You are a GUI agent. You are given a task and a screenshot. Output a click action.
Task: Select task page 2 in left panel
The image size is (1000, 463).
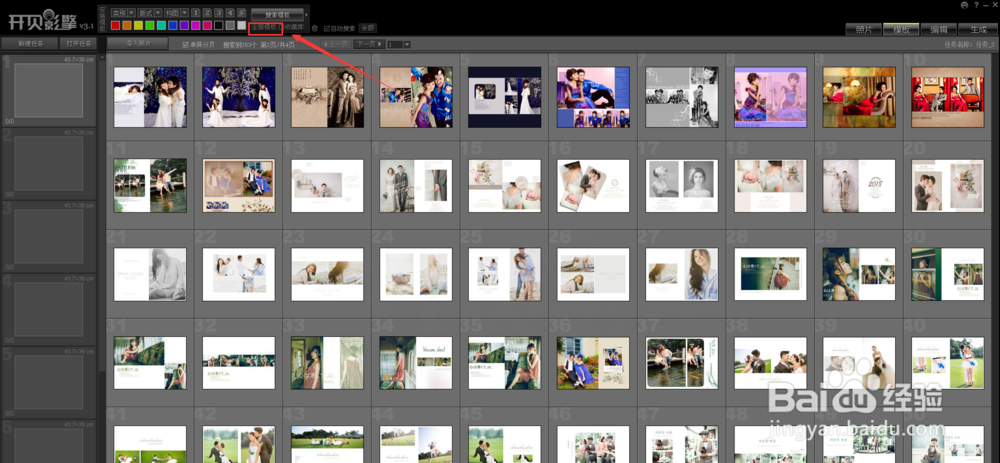48,163
